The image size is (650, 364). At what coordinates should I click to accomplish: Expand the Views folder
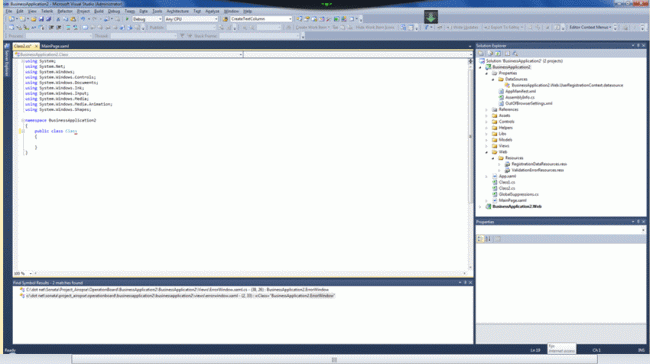(487, 146)
